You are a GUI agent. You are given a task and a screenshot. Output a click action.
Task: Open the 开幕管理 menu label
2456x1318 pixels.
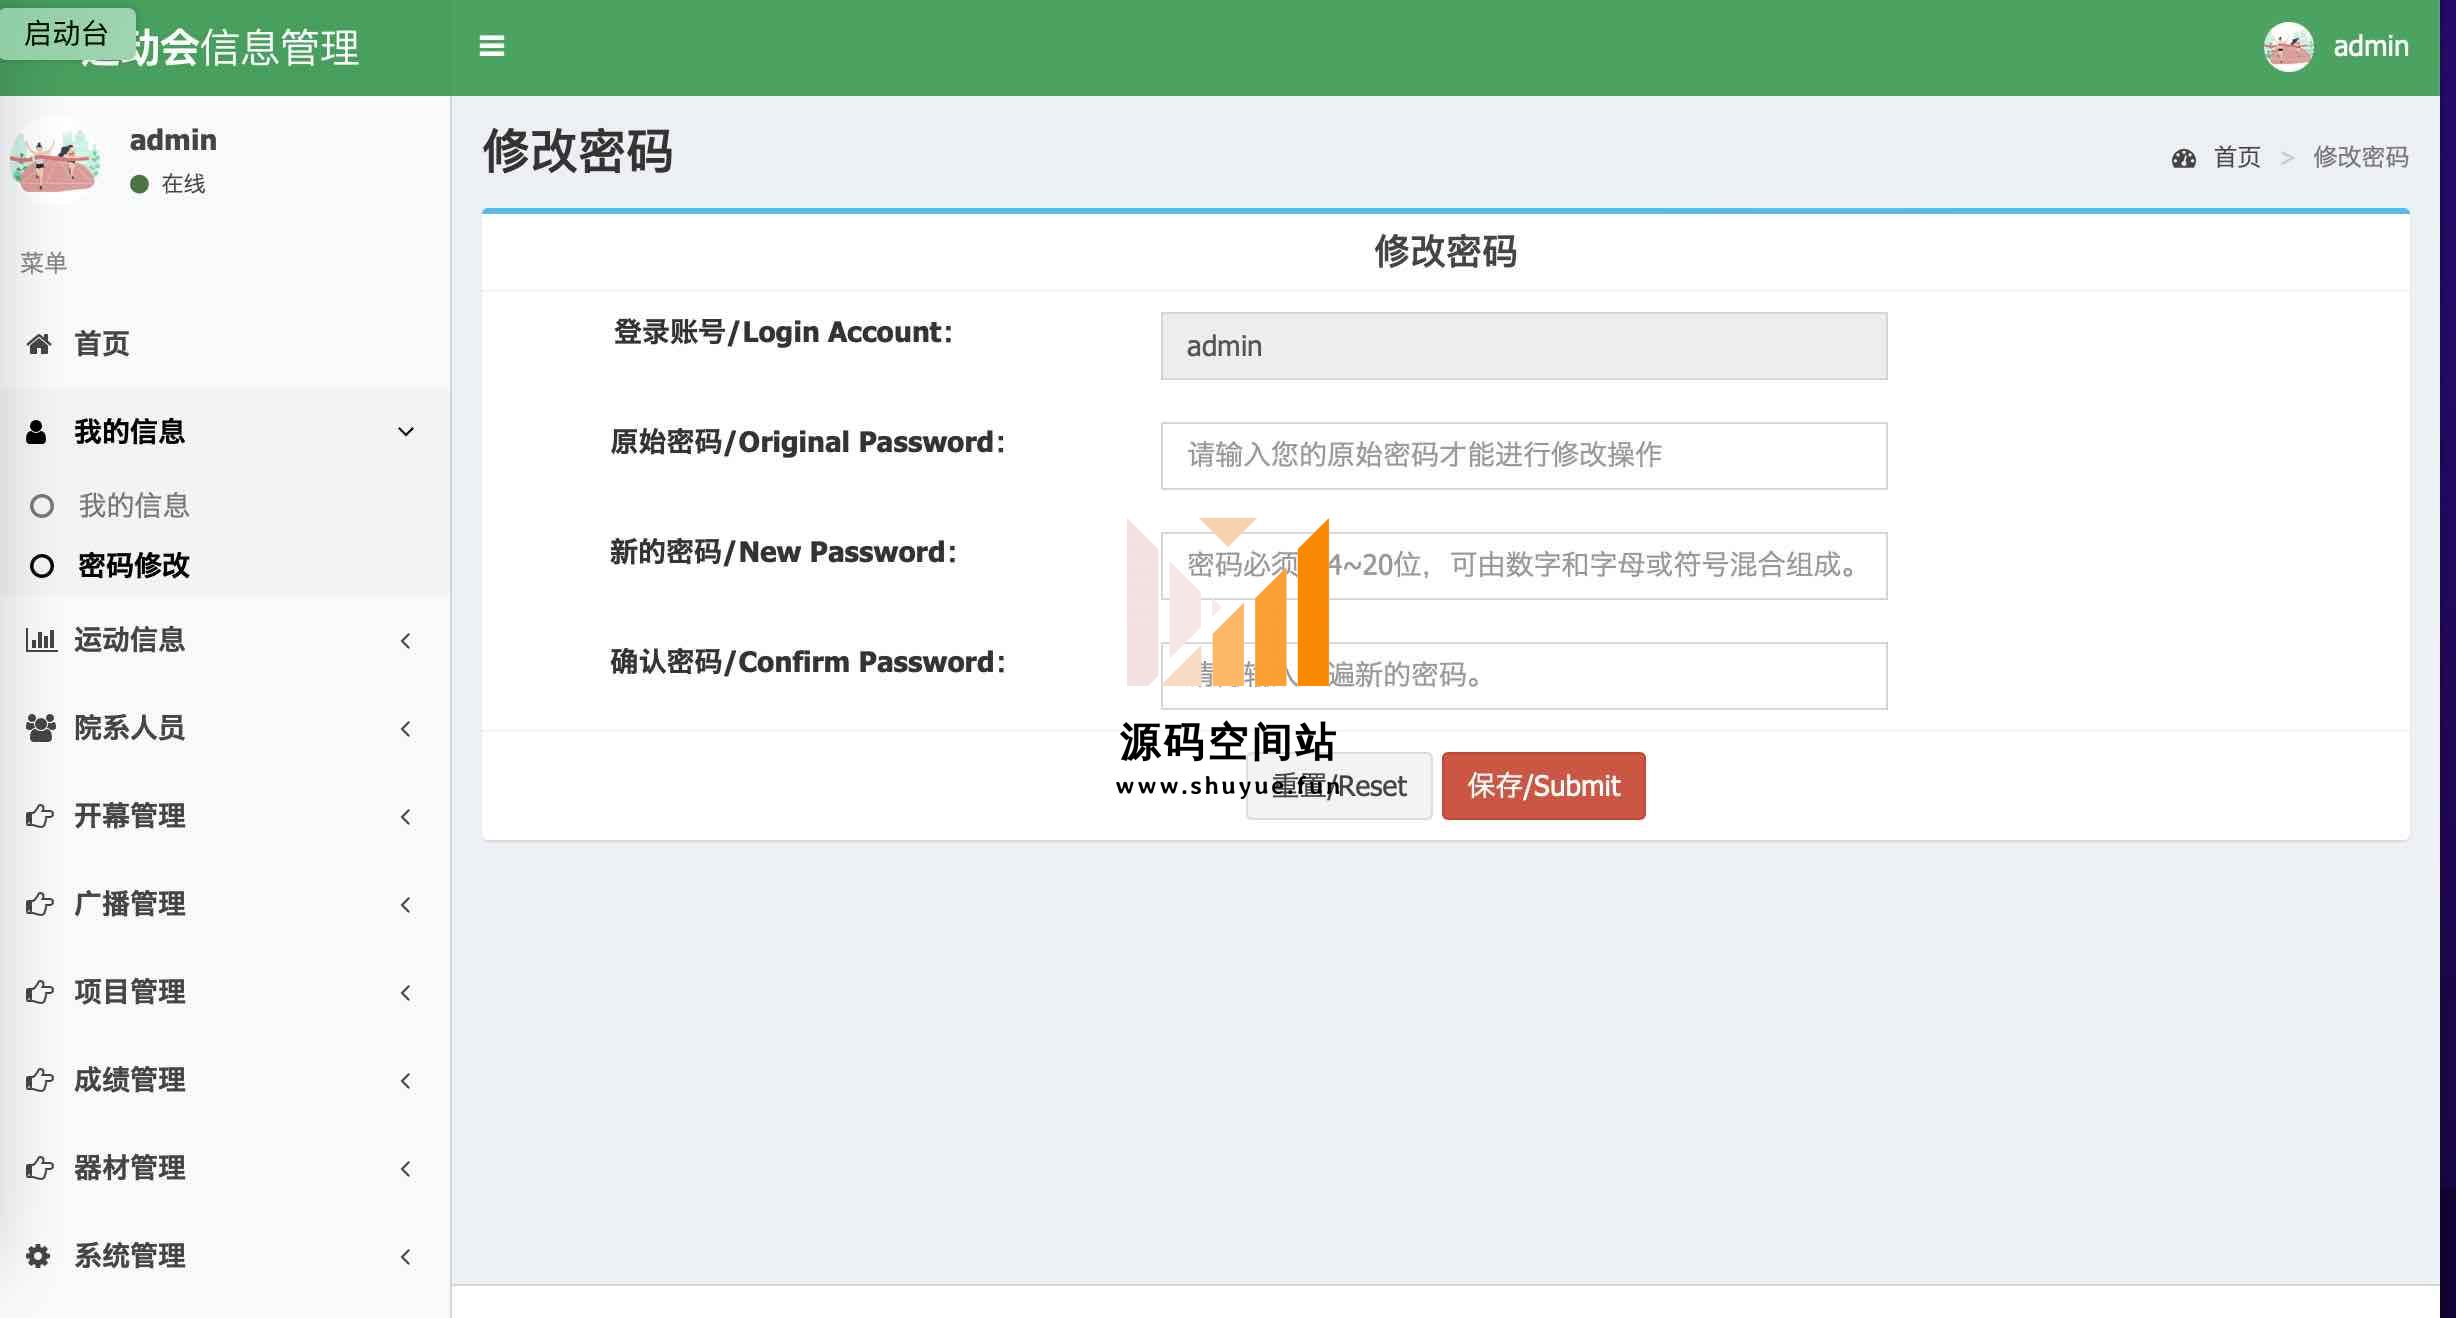pyautogui.click(x=130, y=816)
